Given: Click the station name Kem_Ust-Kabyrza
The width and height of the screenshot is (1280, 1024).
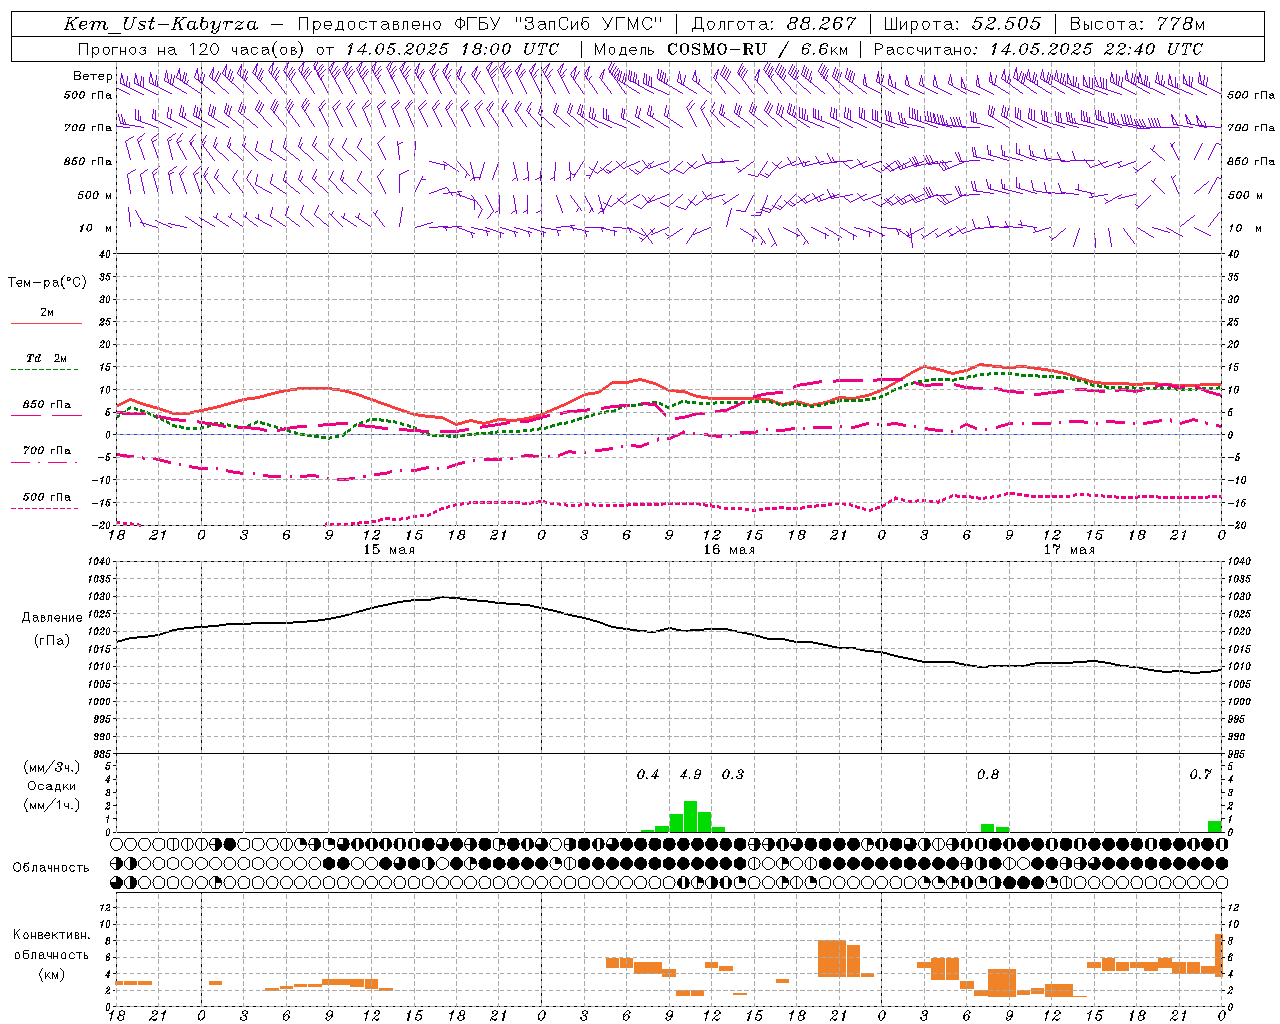Looking at the screenshot, I should point(161,24).
